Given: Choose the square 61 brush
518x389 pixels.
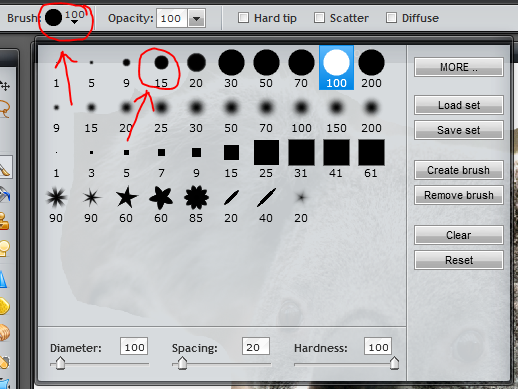Looking at the screenshot, I should 371,158.
